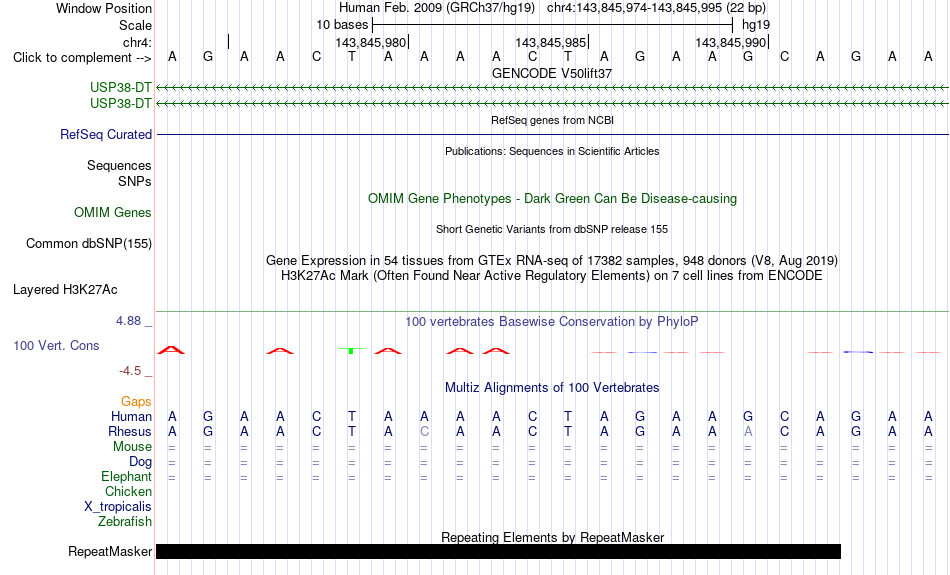Click the RepeatMasker track label

110,551
